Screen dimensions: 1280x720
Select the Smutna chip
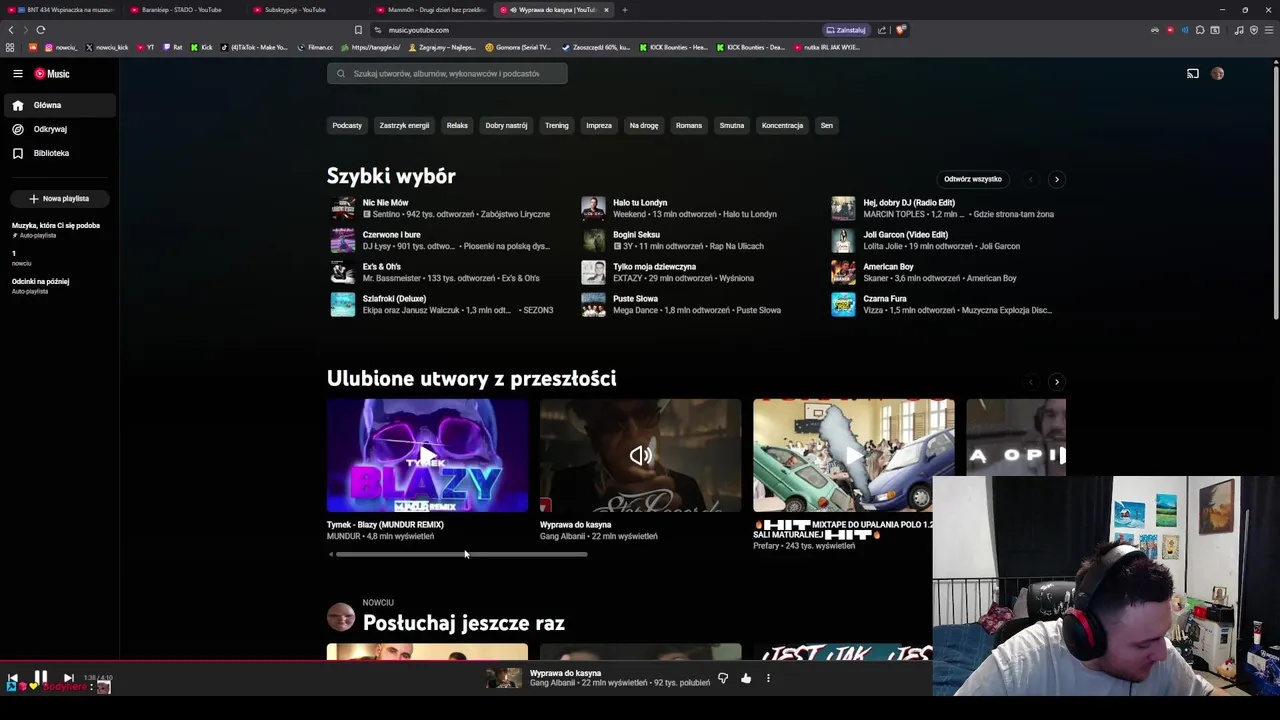tap(732, 126)
